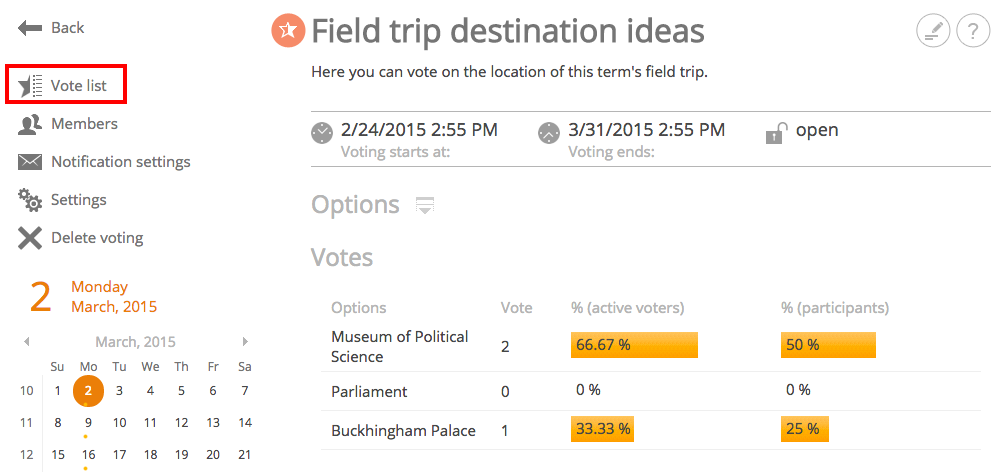Click the Delete voting X icon
1002x472 pixels.
29,238
